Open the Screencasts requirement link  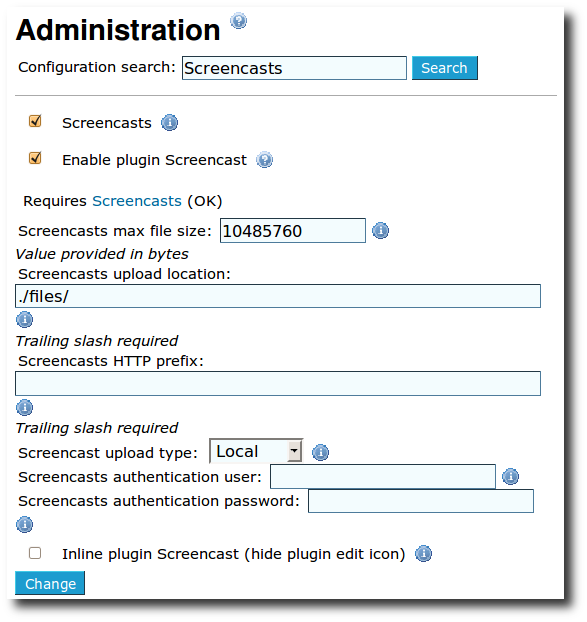click(137, 201)
